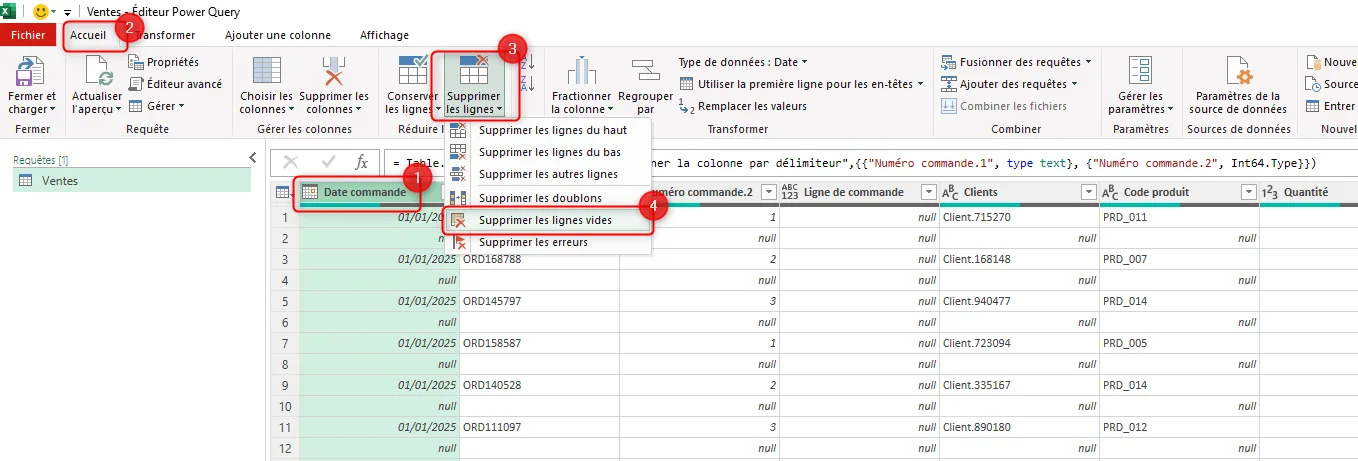Choose Supprimer les lignes du bas
The width and height of the screenshot is (1358, 461).
pyautogui.click(x=548, y=152)
